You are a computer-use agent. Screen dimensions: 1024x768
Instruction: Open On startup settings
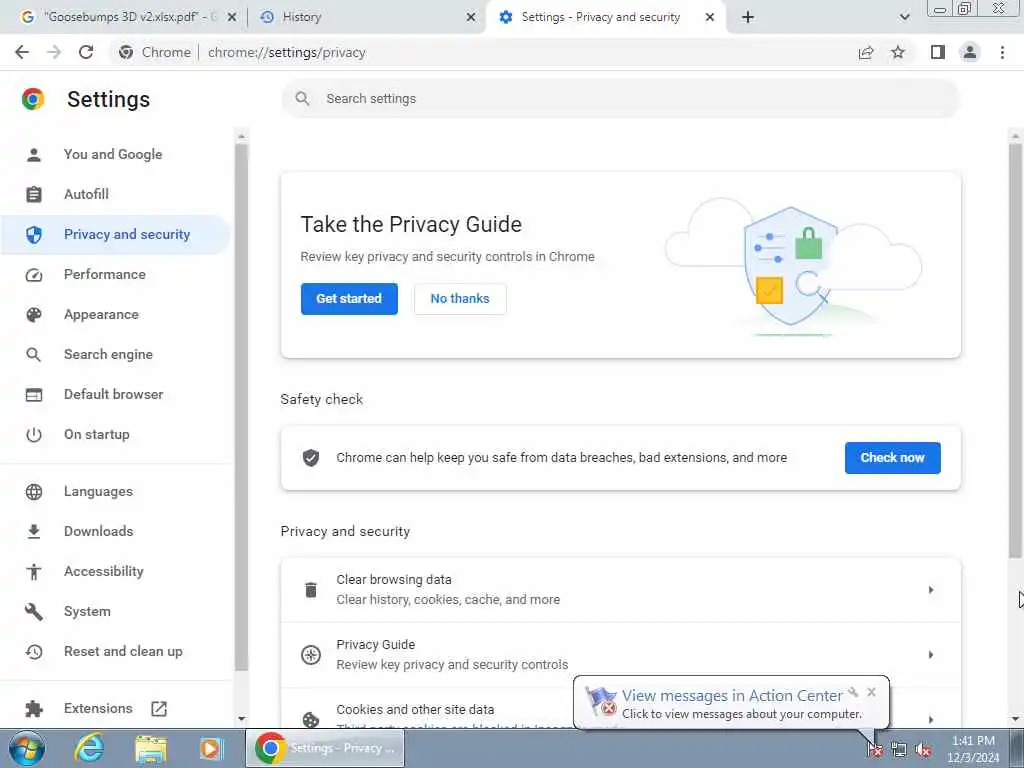97,434
